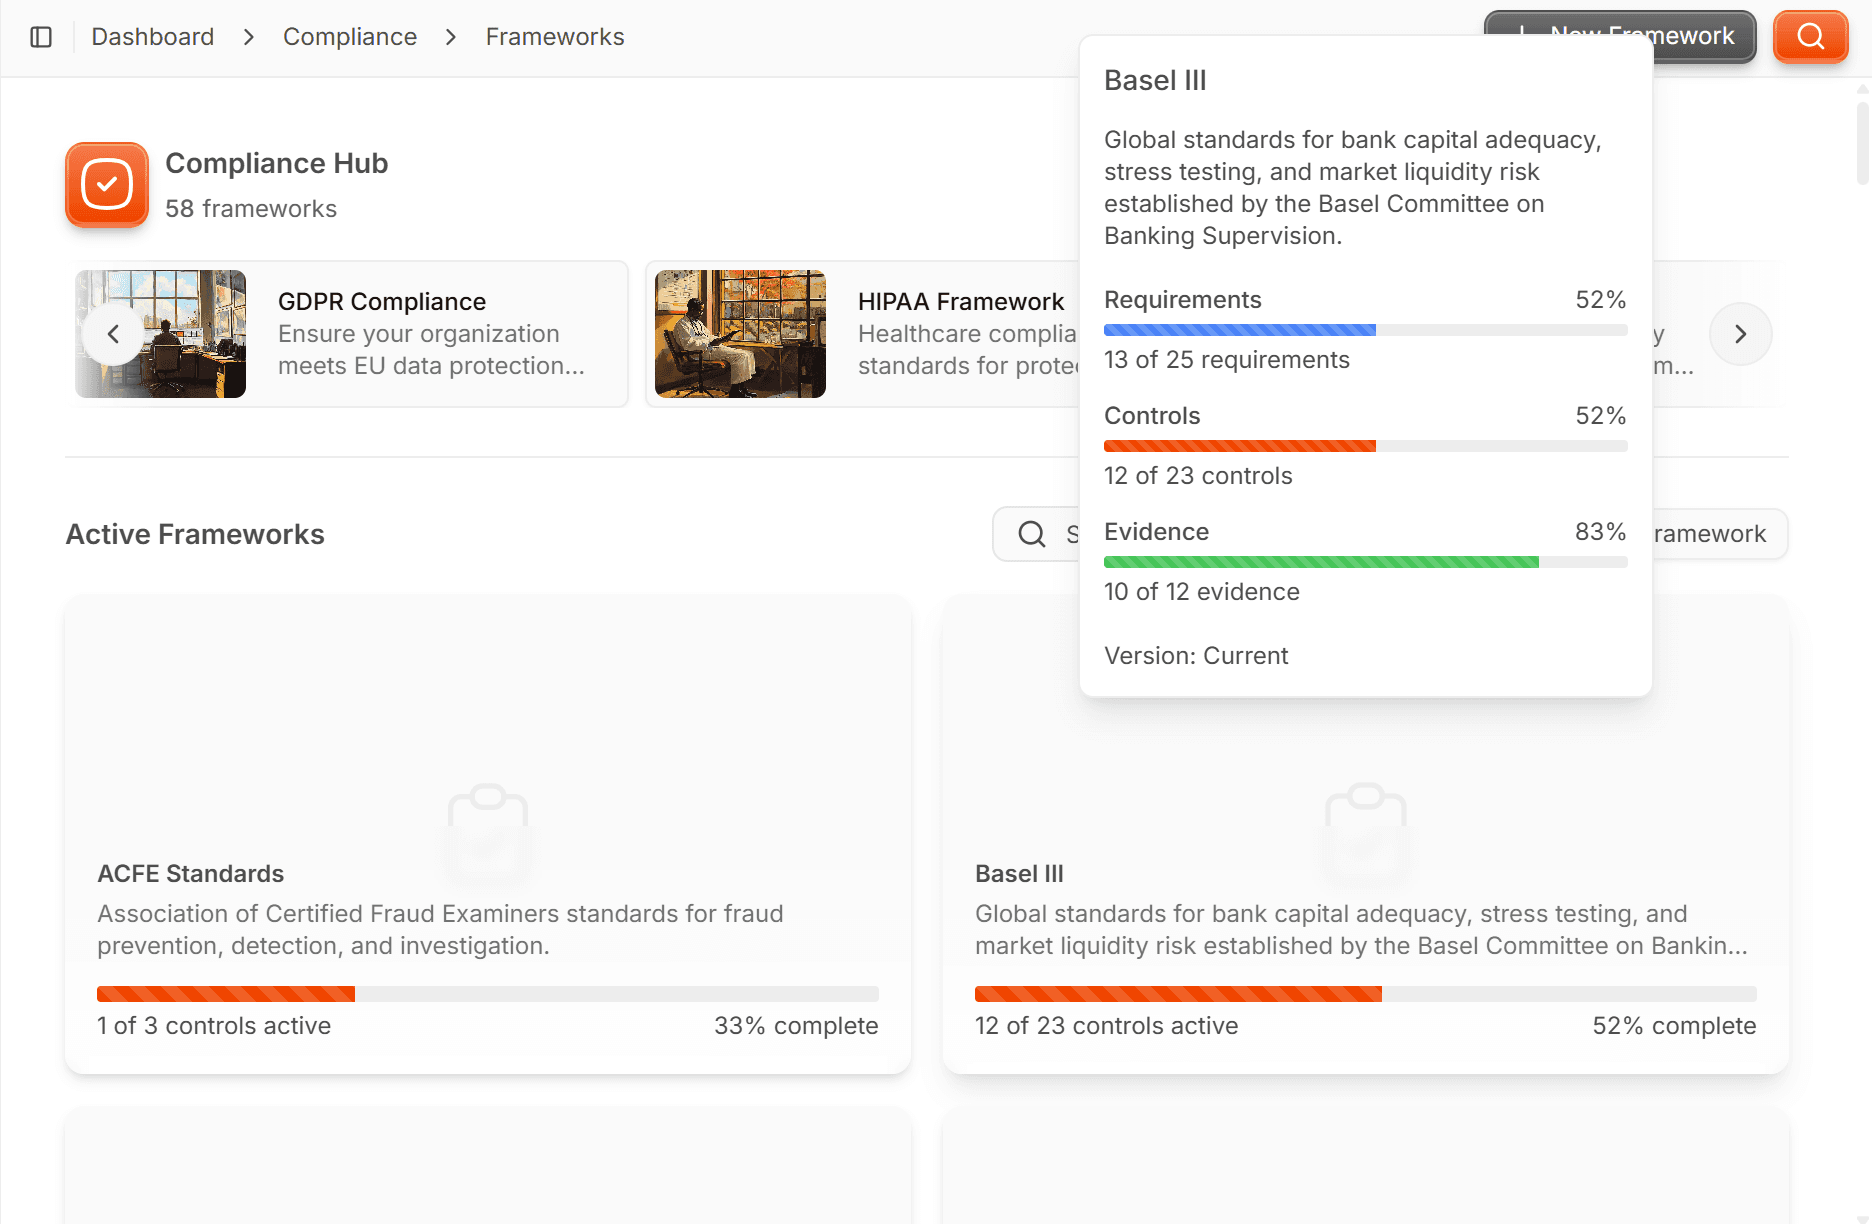The image size is (1872, 1224).
Task: Click briefcase placeholder icon on ACFE Standards card
Action: tap(487, 833)
